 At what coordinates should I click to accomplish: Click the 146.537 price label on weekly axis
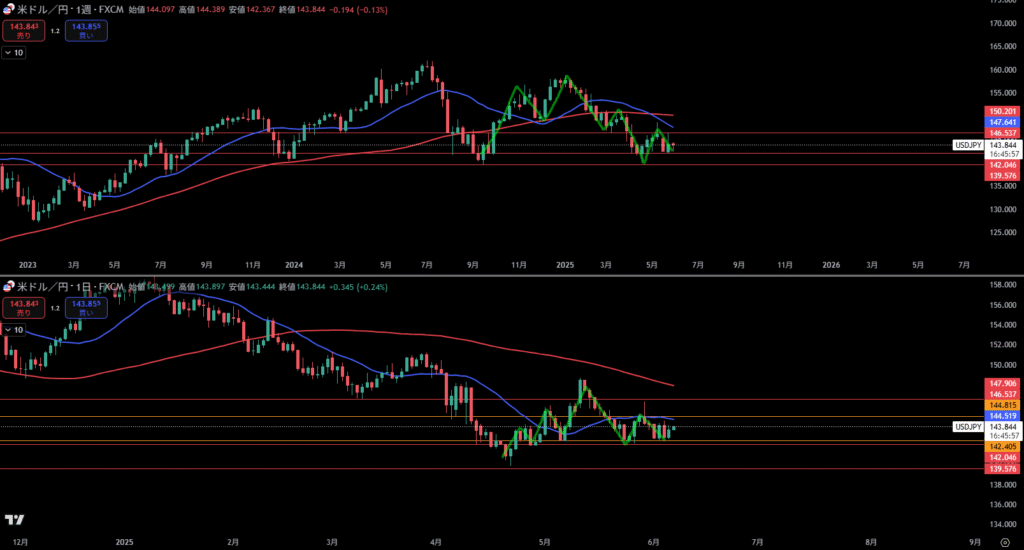tap(1002, 133)
